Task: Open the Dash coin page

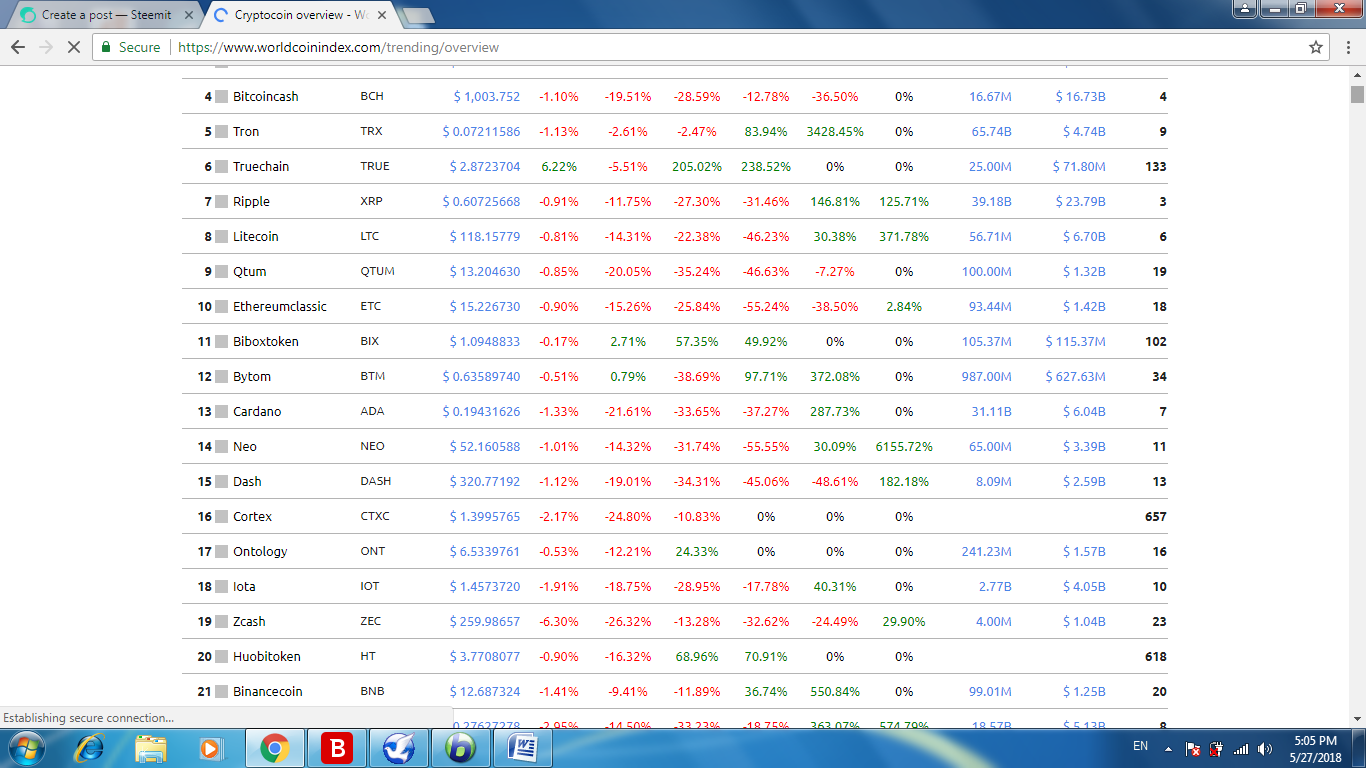Action: pyautogui.click(x=247, y=482)
